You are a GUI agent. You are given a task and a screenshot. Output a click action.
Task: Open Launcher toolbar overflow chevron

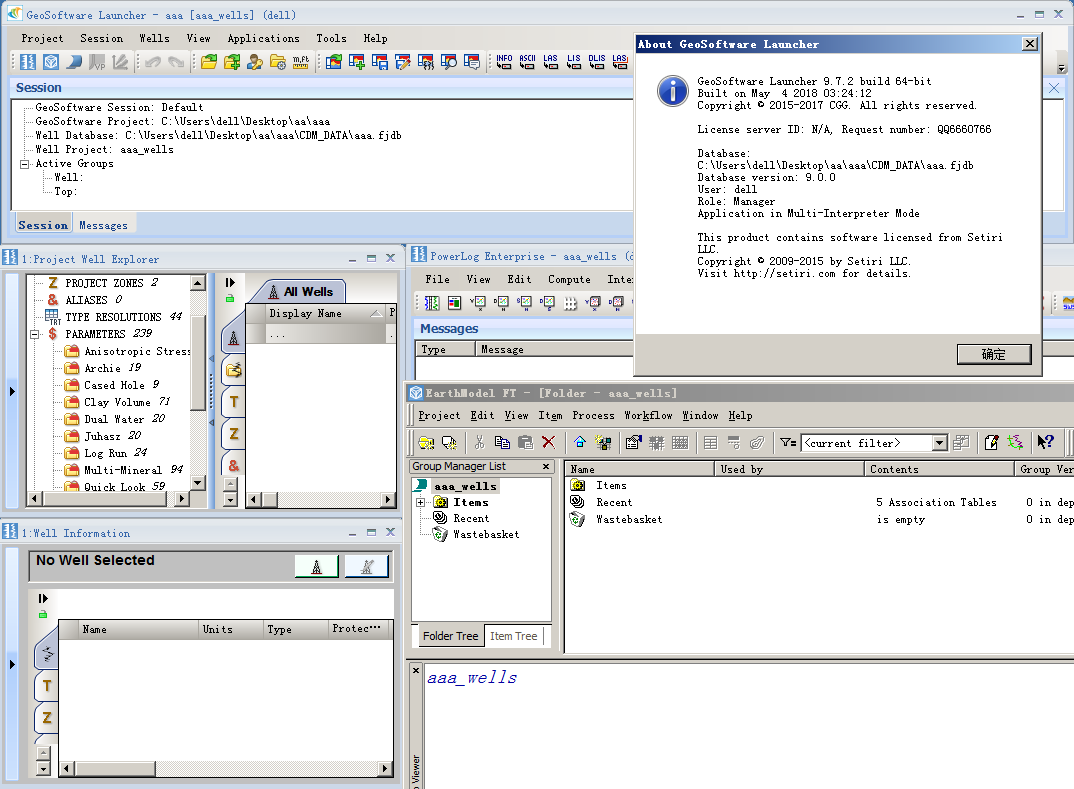tap(1062, 68)
